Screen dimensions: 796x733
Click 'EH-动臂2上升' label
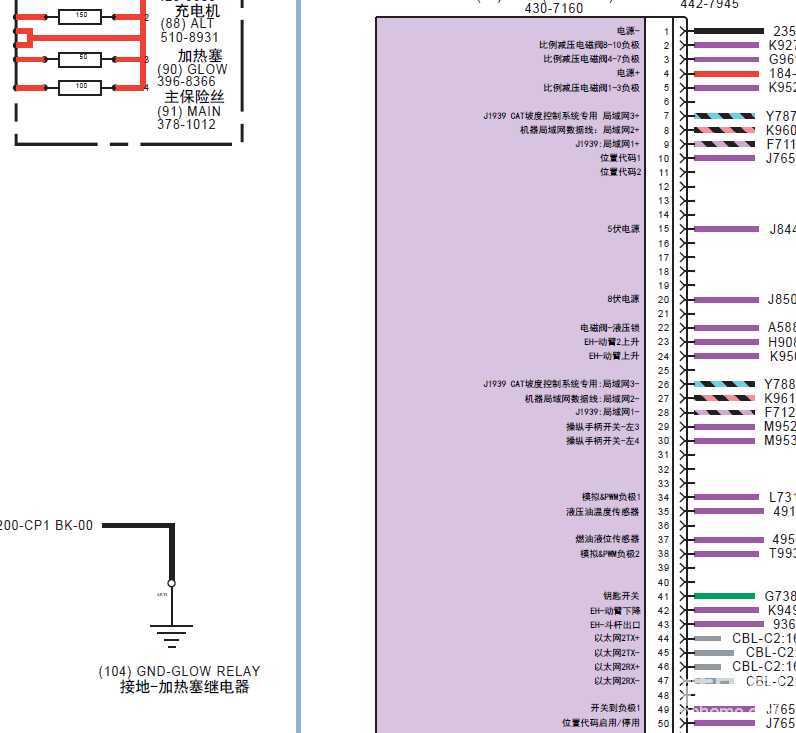click(612, 342)
